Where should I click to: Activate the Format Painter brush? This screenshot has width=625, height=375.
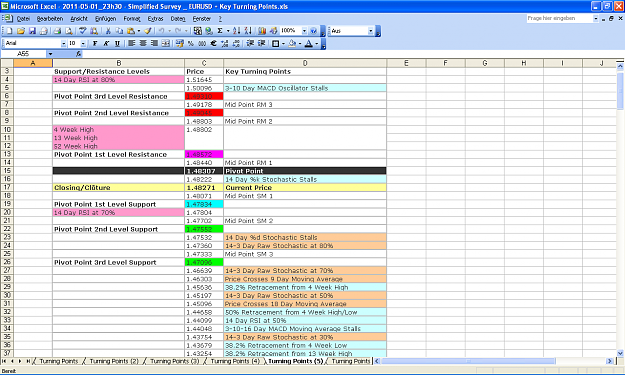pyautogui.click(x=147, y=31)
